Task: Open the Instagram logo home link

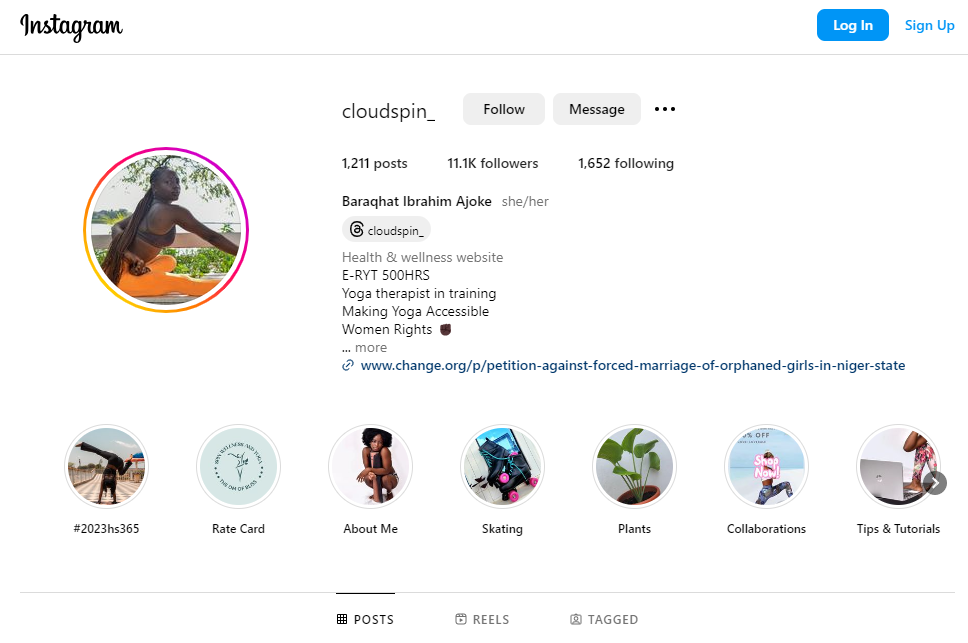Action: pyautogui.click(x=72, y=27)
